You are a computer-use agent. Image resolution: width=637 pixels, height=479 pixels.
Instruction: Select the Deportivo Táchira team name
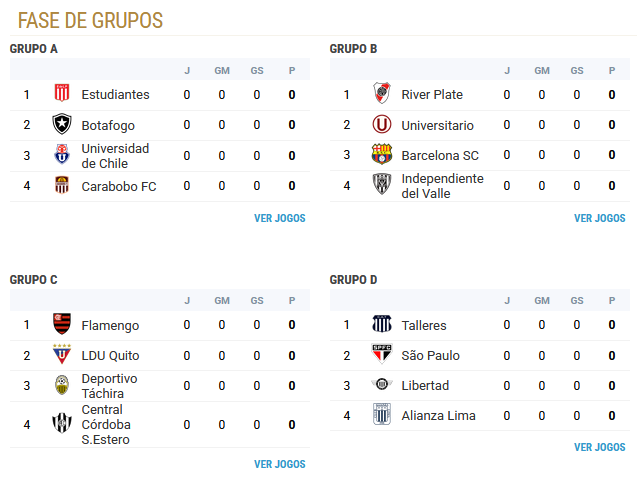click(109, 386)
